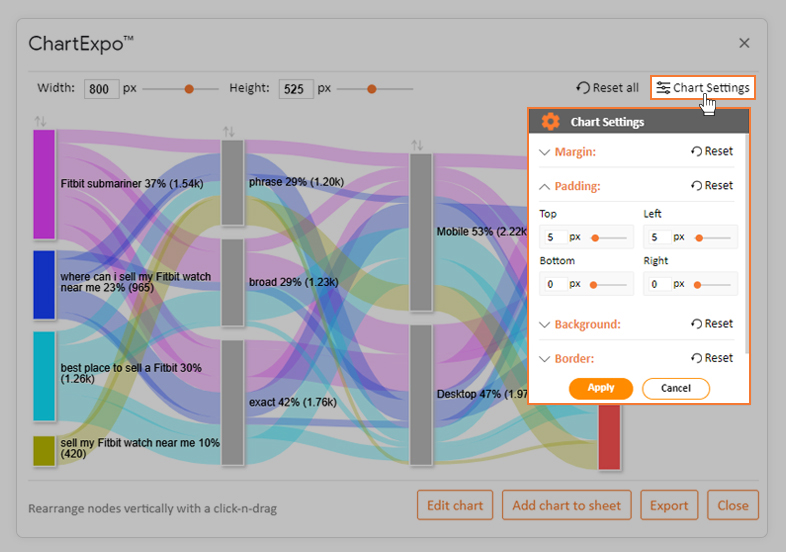Click the Top padding slider handle
Screen dimensions: 786x552
(595, 238)
